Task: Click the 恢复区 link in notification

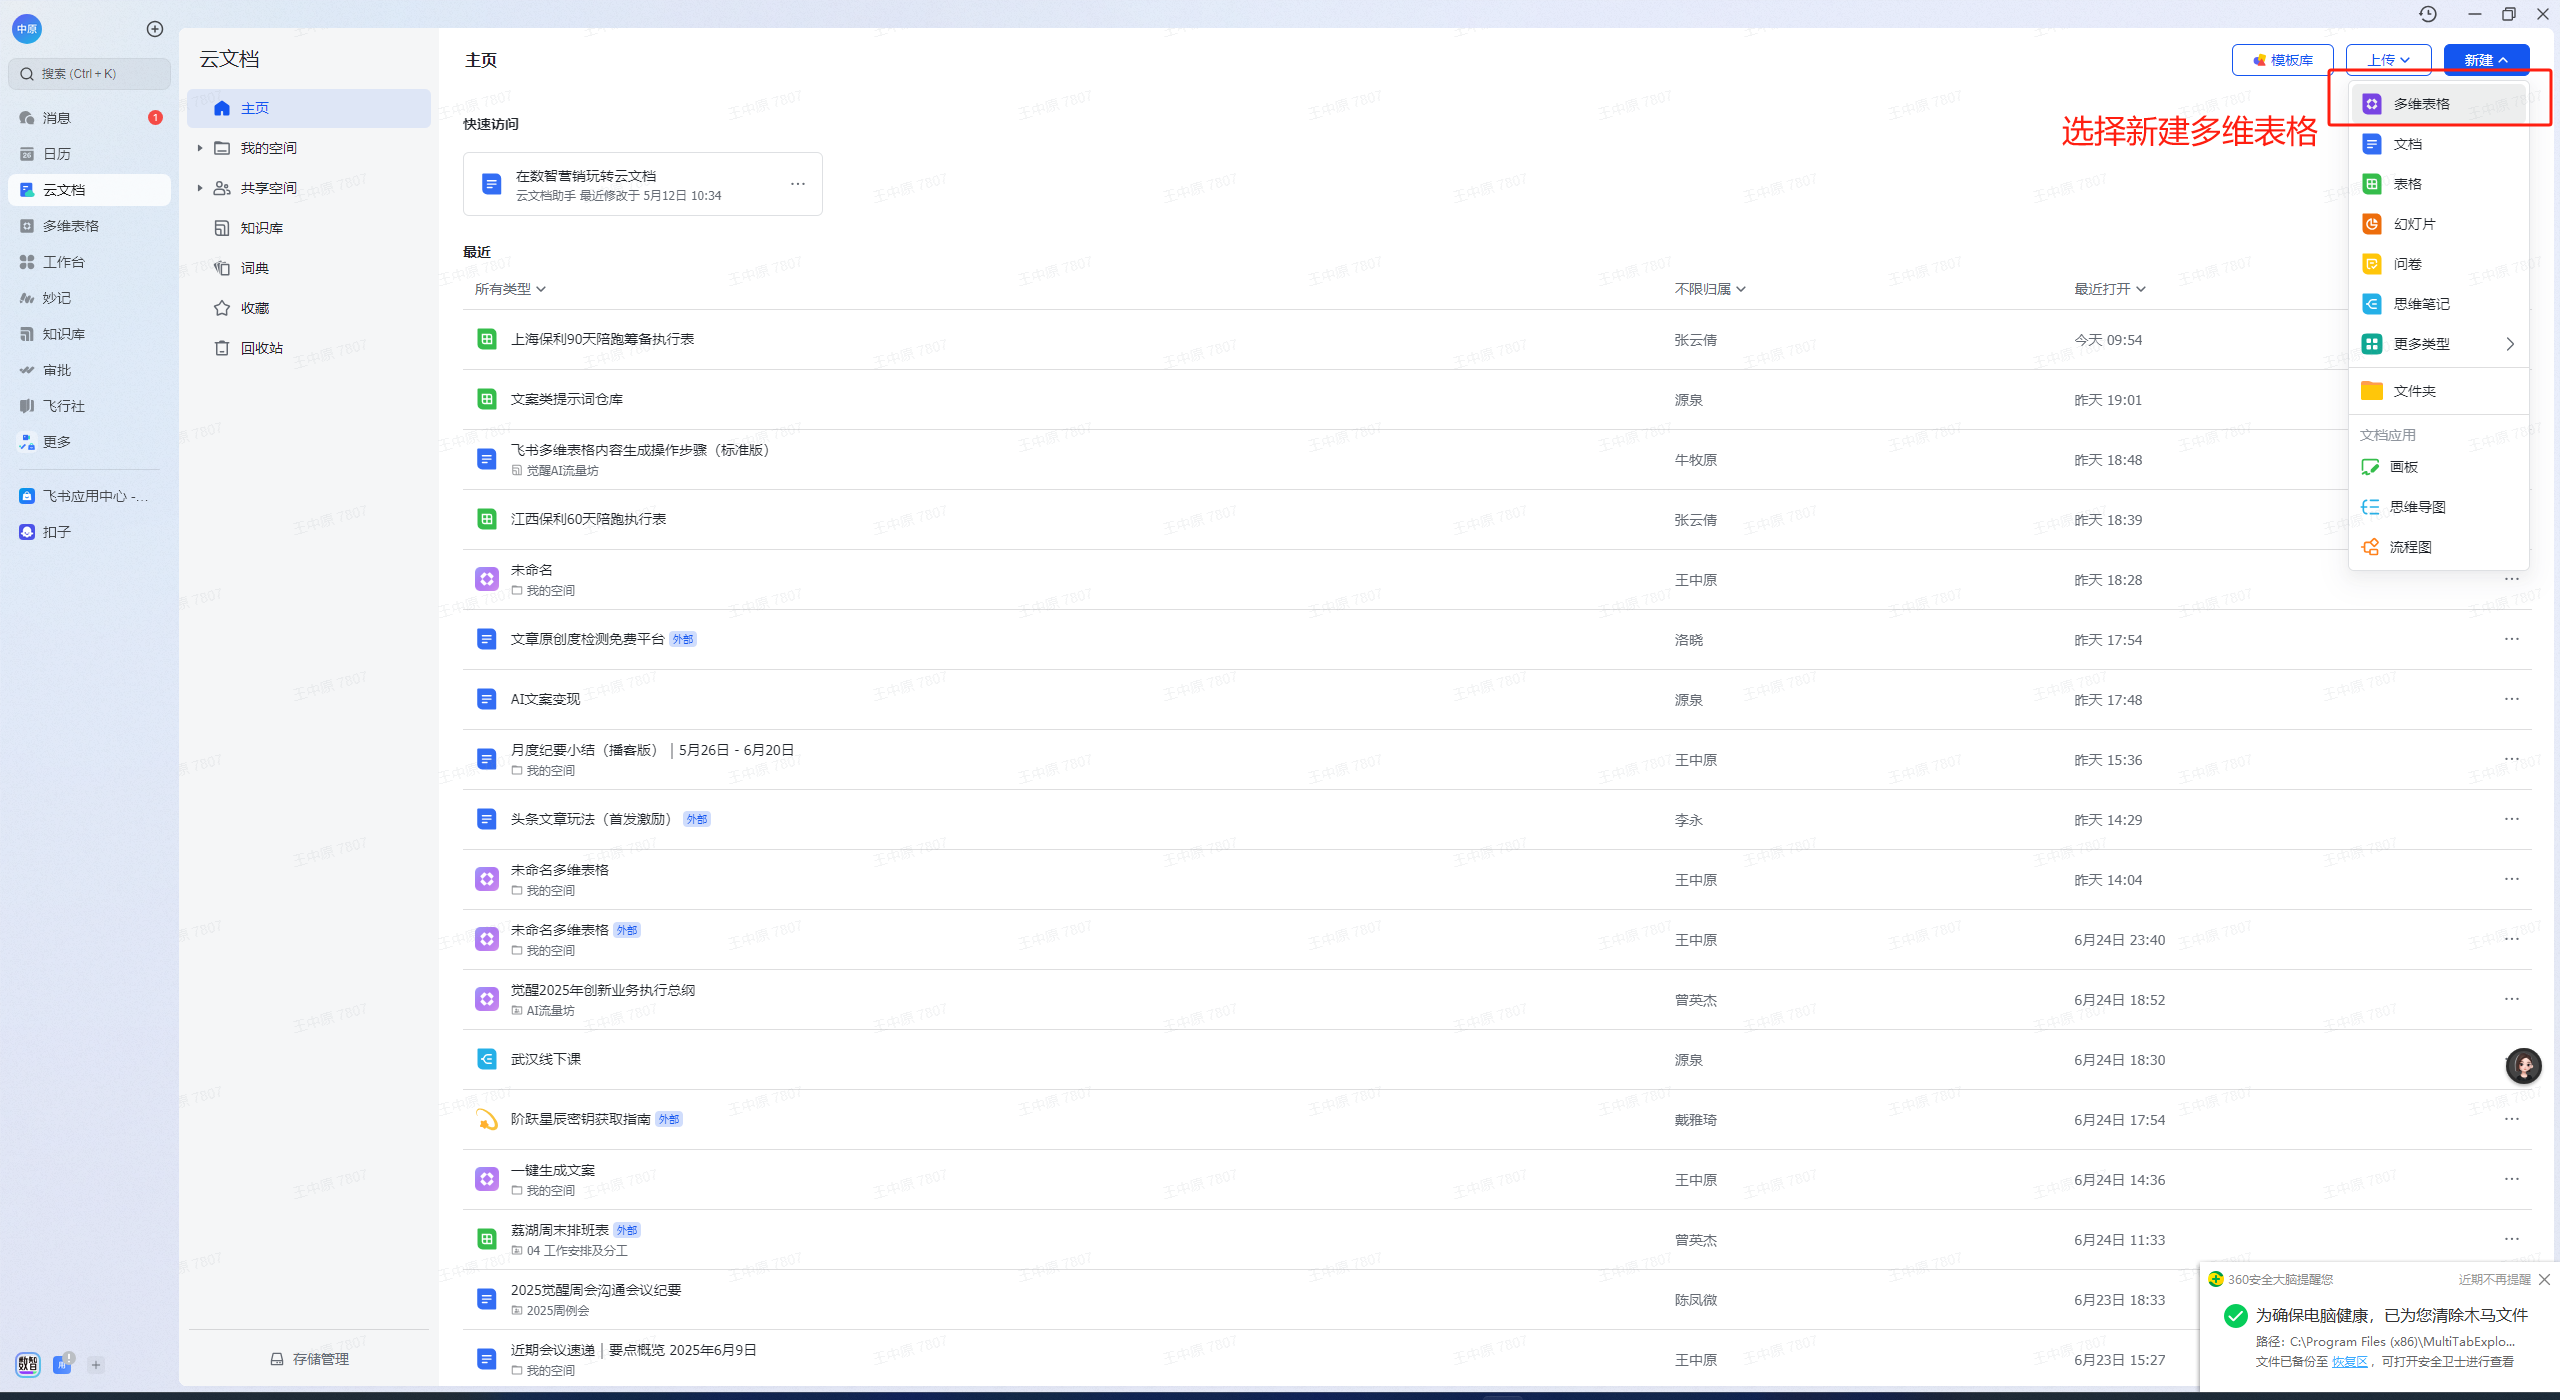Action: [x=2349, y=1361]
